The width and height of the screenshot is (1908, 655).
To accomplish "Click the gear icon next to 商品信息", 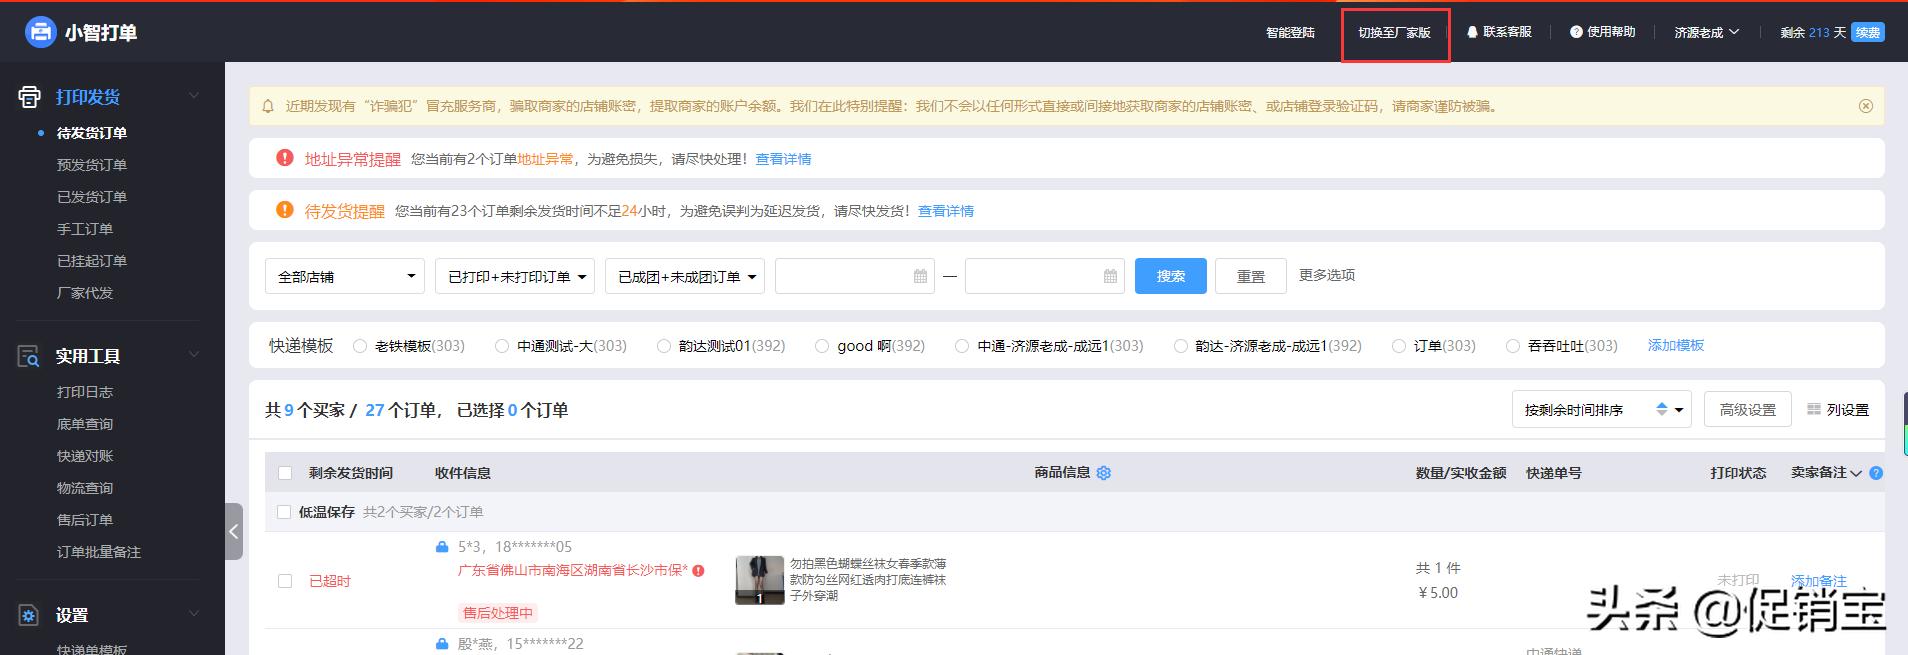I will [x=1104, y=473].
